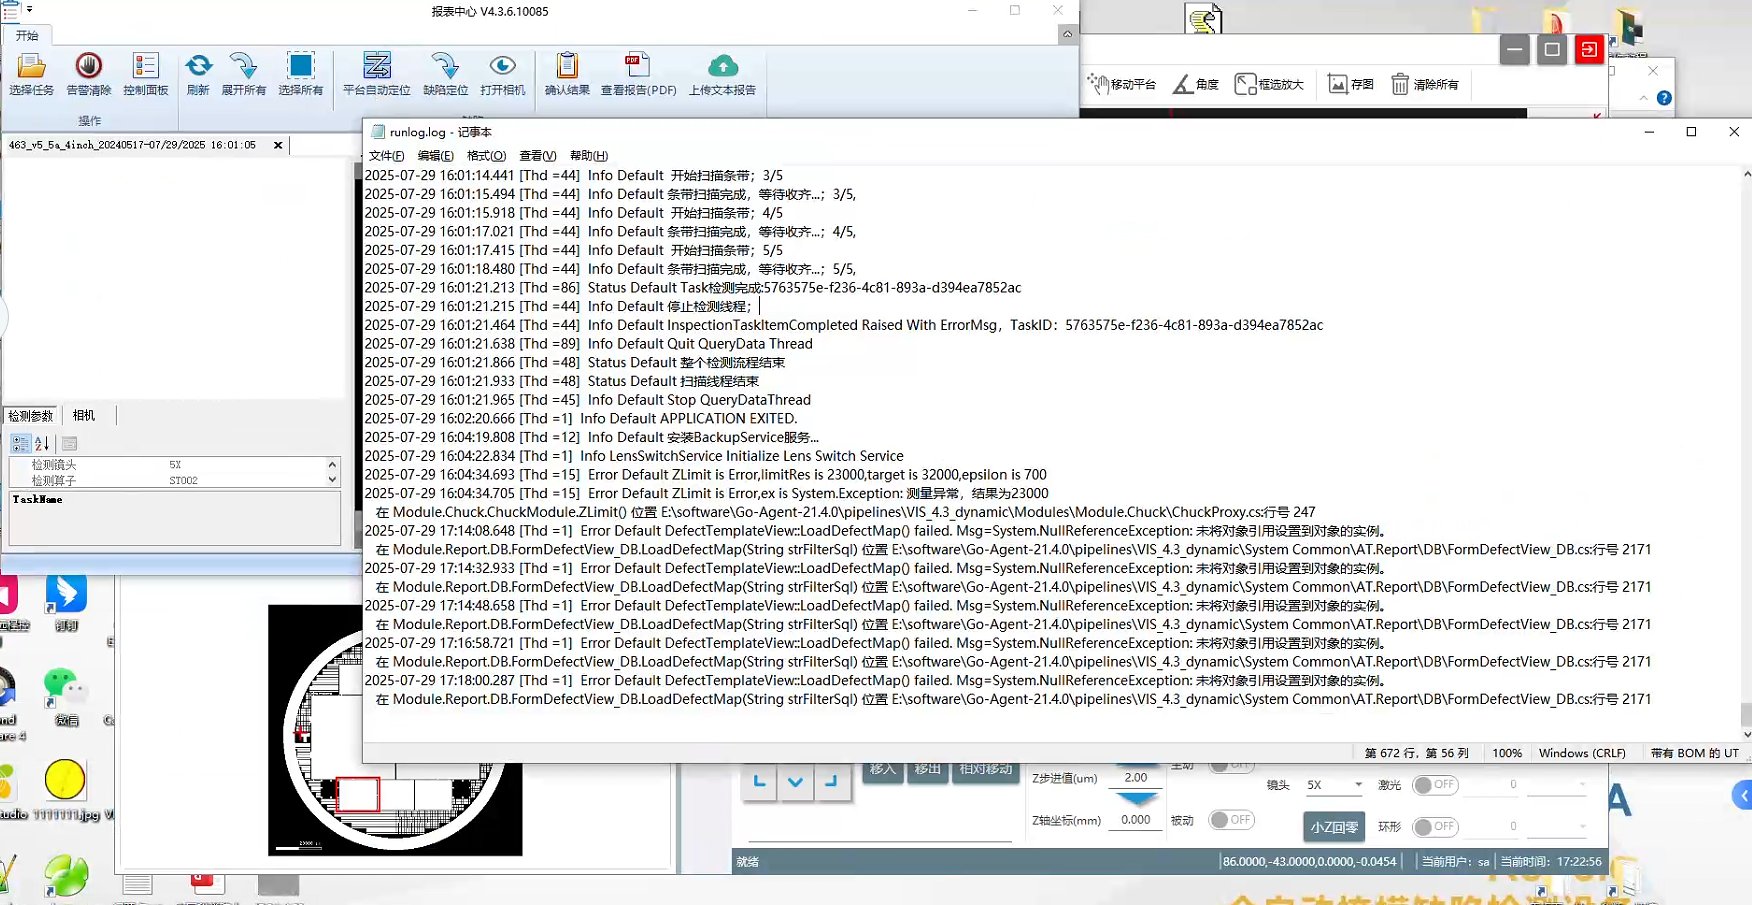Click the 刷新 refresh icon
1752x905 pixels.
pyautogui.click(x=198, y=67)
